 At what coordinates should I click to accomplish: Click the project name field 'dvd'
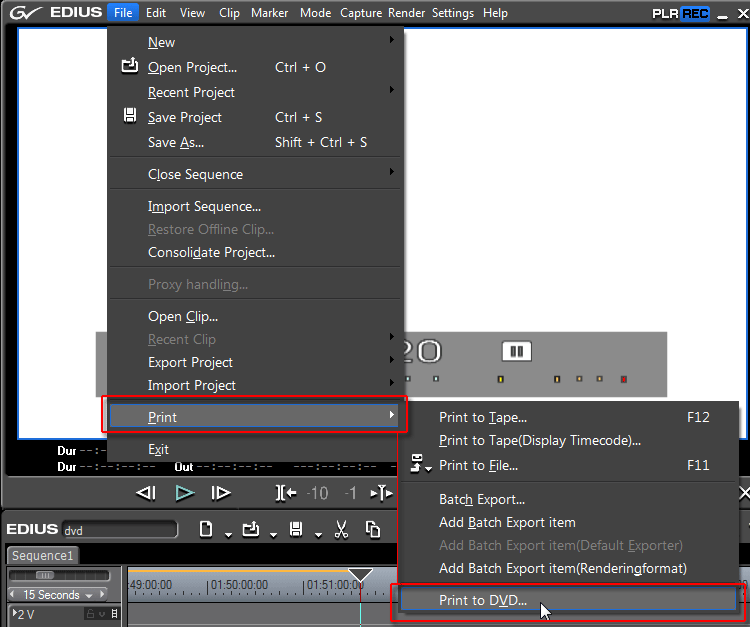tap(120, 530)
